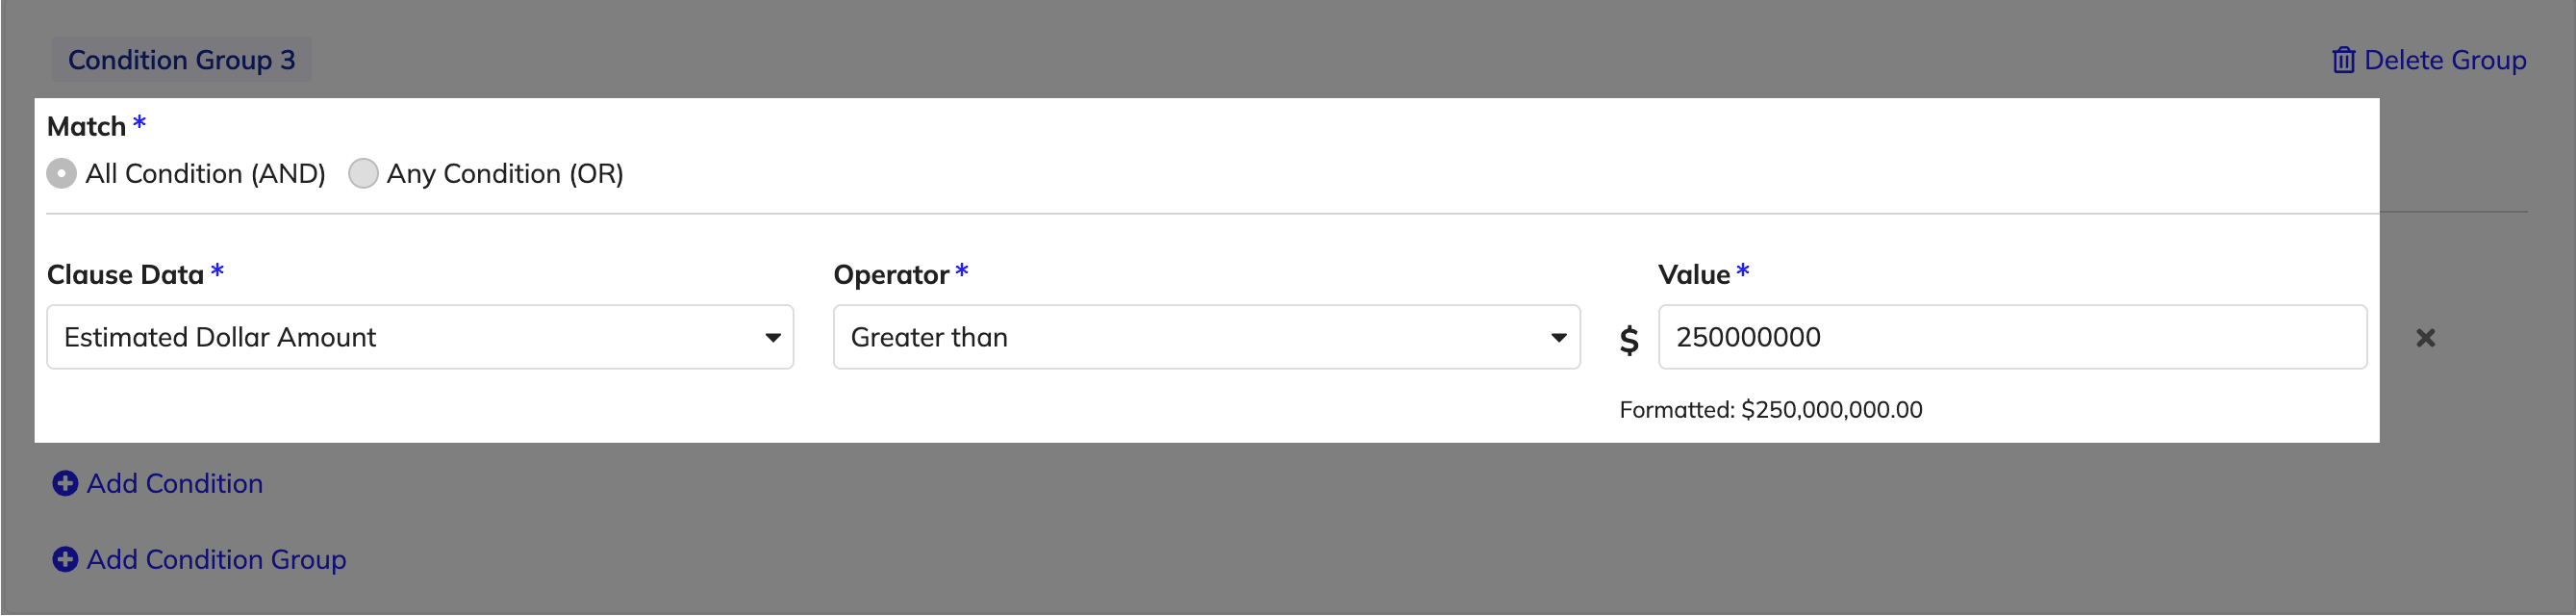2576x616 pixels.
Task: Remove the condition with the X icon
Action: [2425, 338]
